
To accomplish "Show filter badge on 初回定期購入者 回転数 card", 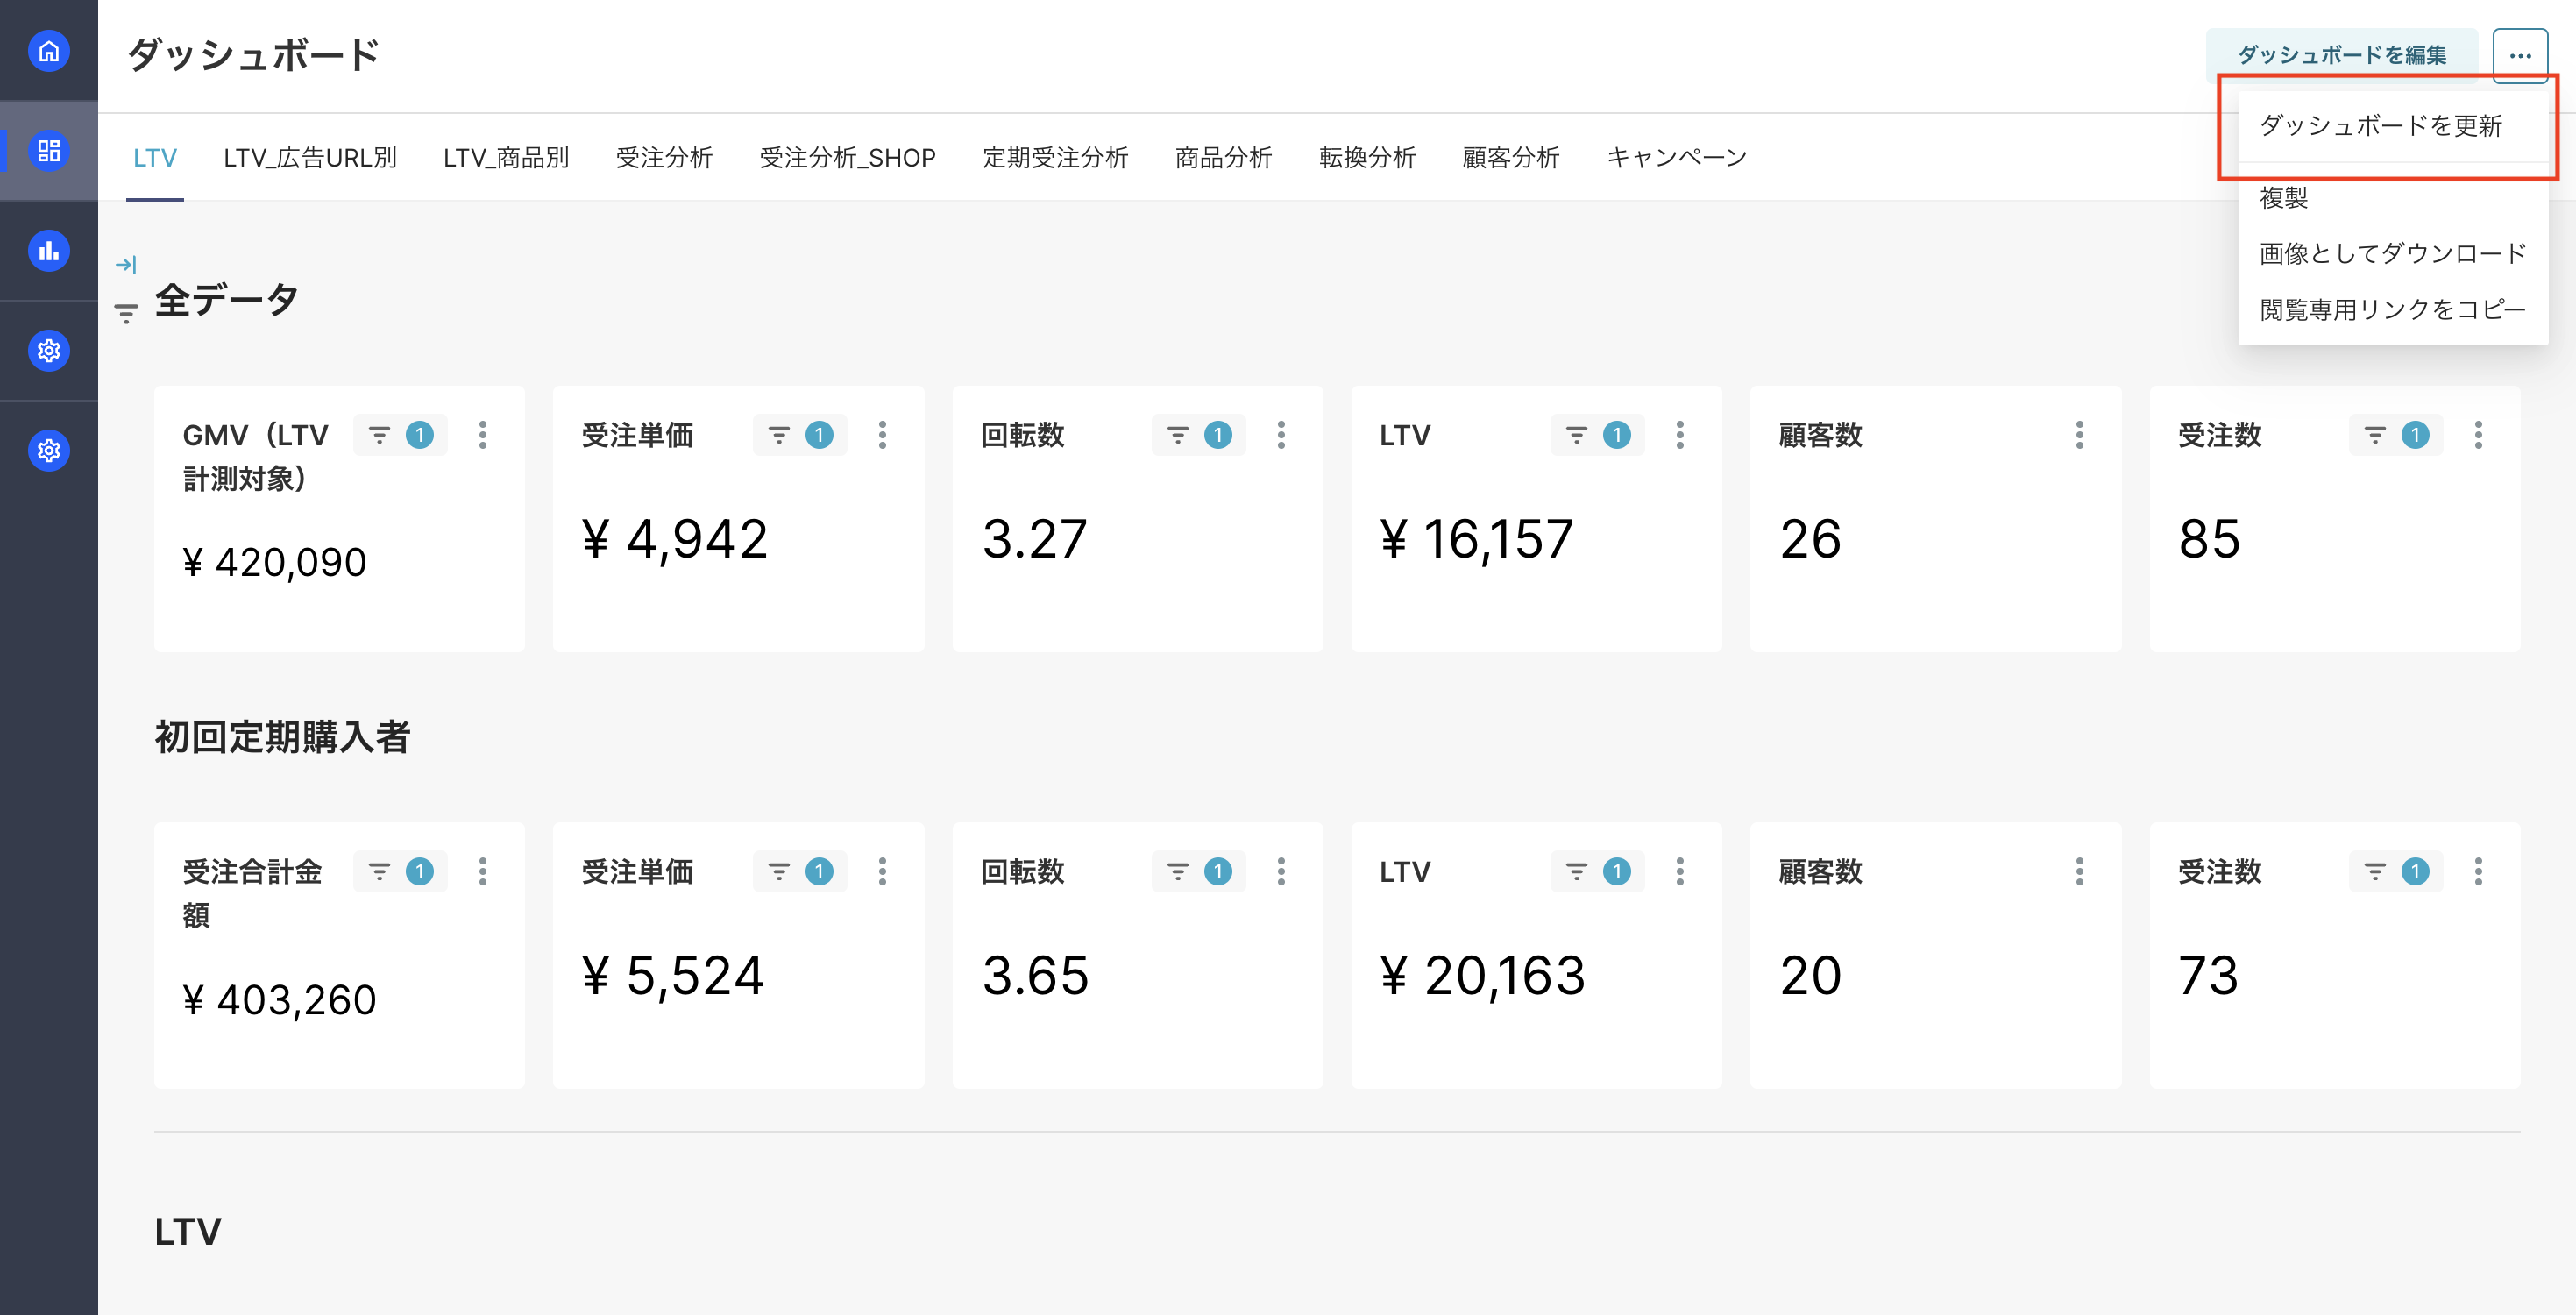I will pos(1199,872).
